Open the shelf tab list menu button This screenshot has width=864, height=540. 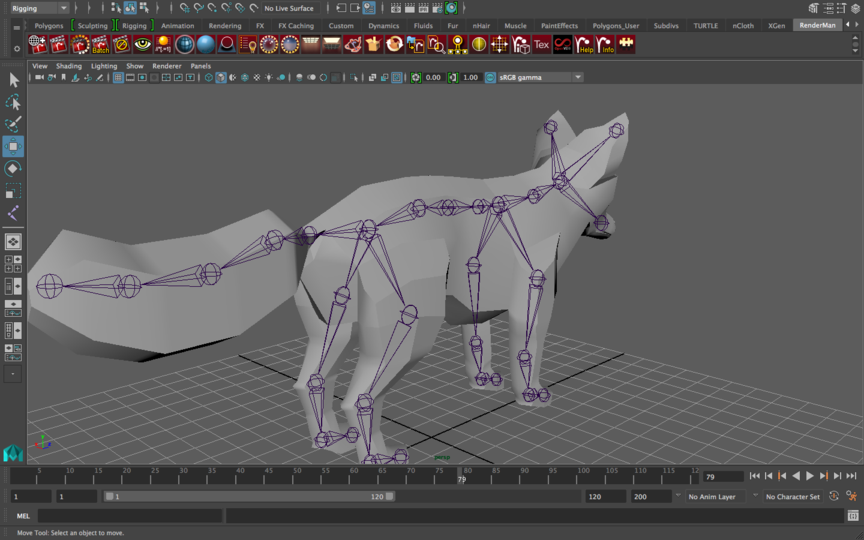click(17, 26)
